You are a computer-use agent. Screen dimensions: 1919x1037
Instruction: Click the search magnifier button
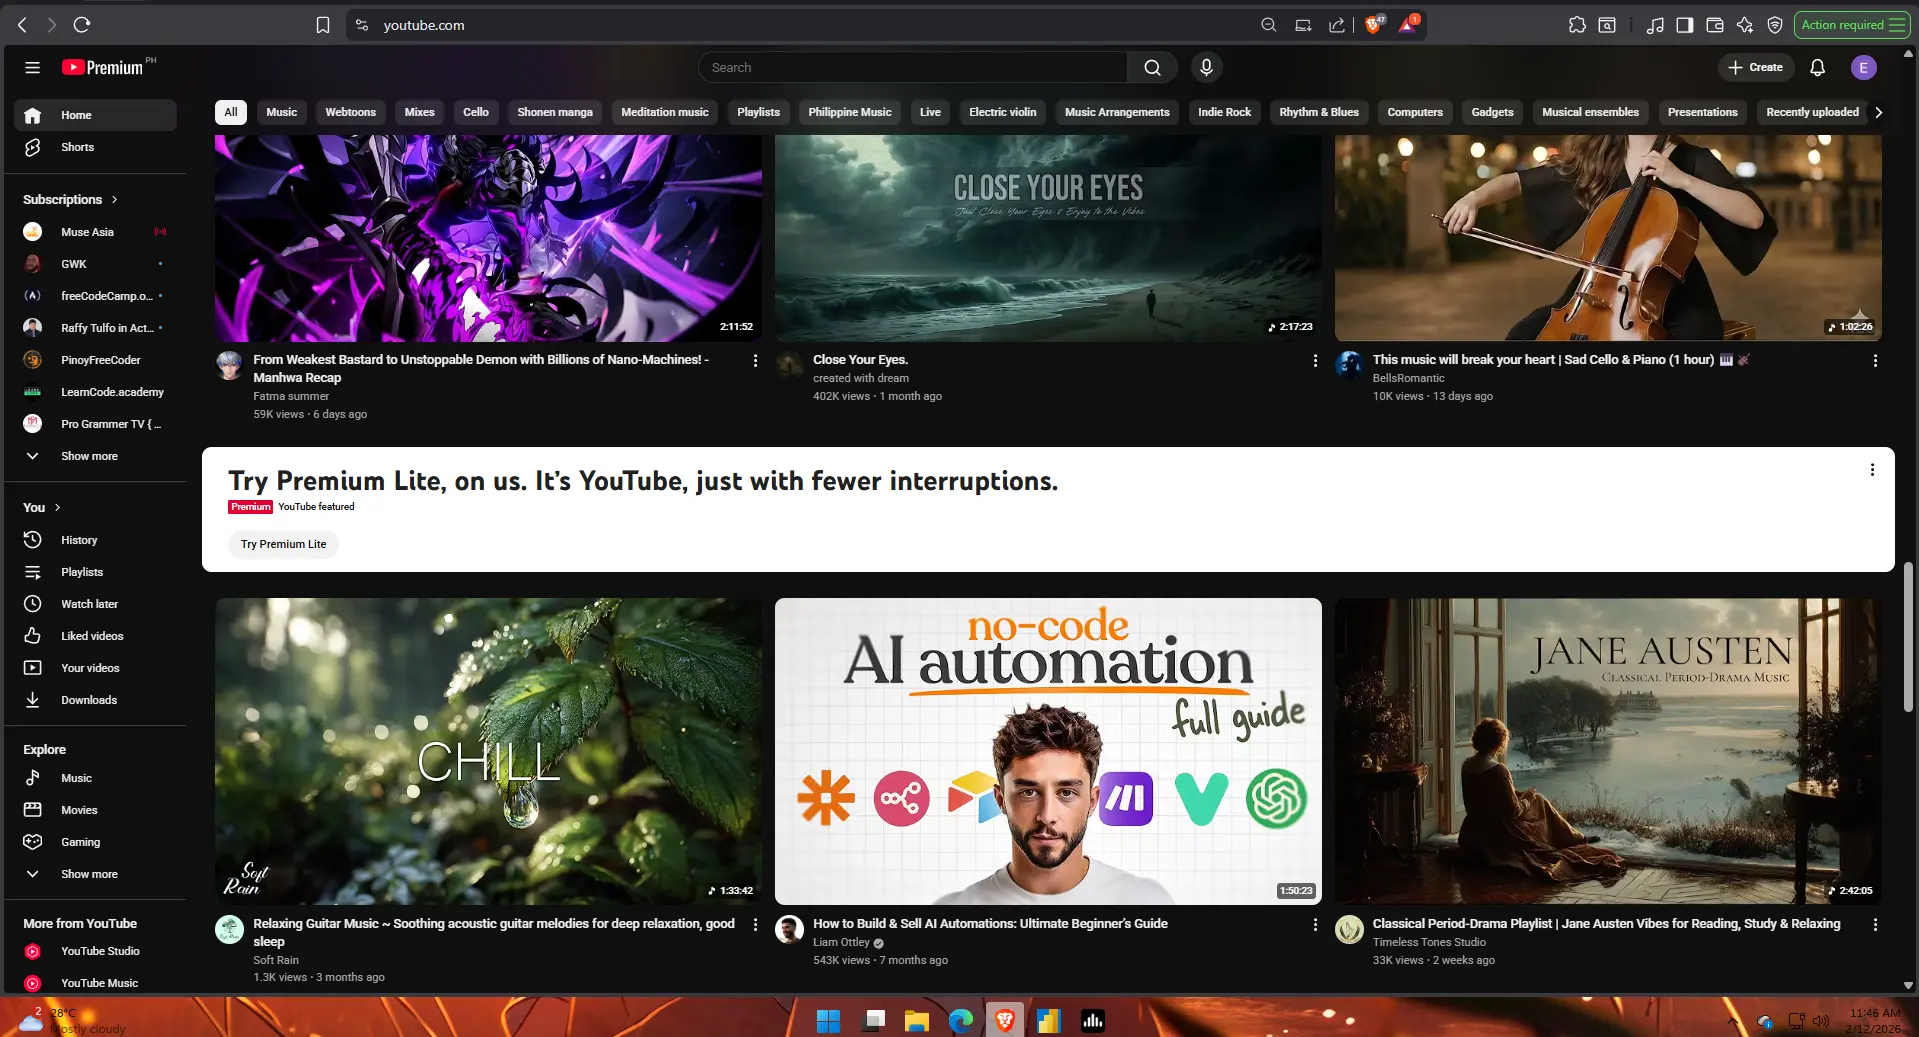coord(1152,67)
